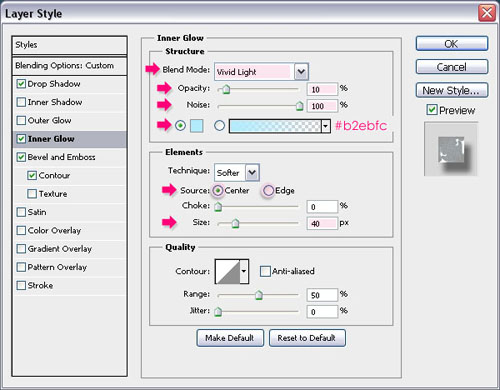Screen dimensions: 500x390
Task: Select Edge as glow source
Action: coord(268,190)
